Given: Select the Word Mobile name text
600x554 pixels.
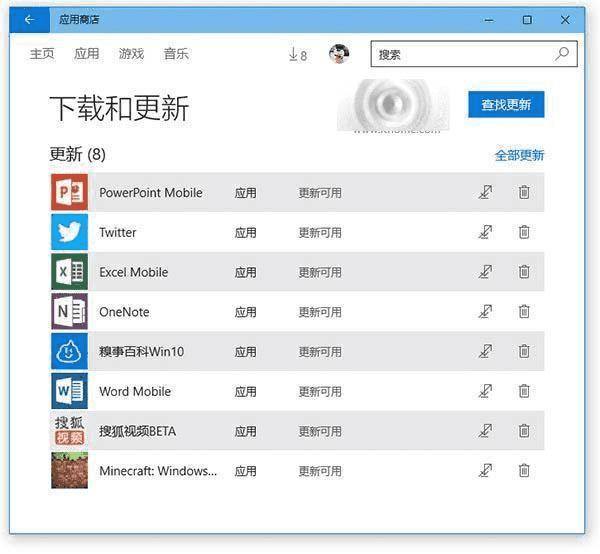Looking at the screenshot, I should click(135, 391).
